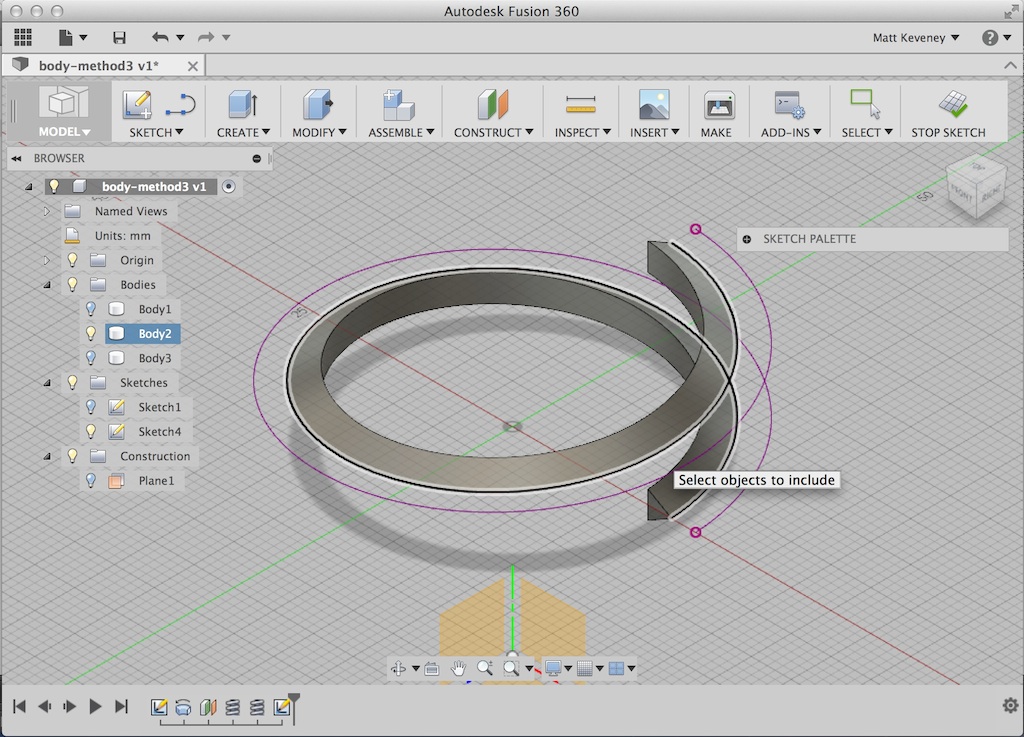Open the CONSTRUCT menu
This screenshot has width=1024, height=737.
pyautogui.click(x=493, y=133)
